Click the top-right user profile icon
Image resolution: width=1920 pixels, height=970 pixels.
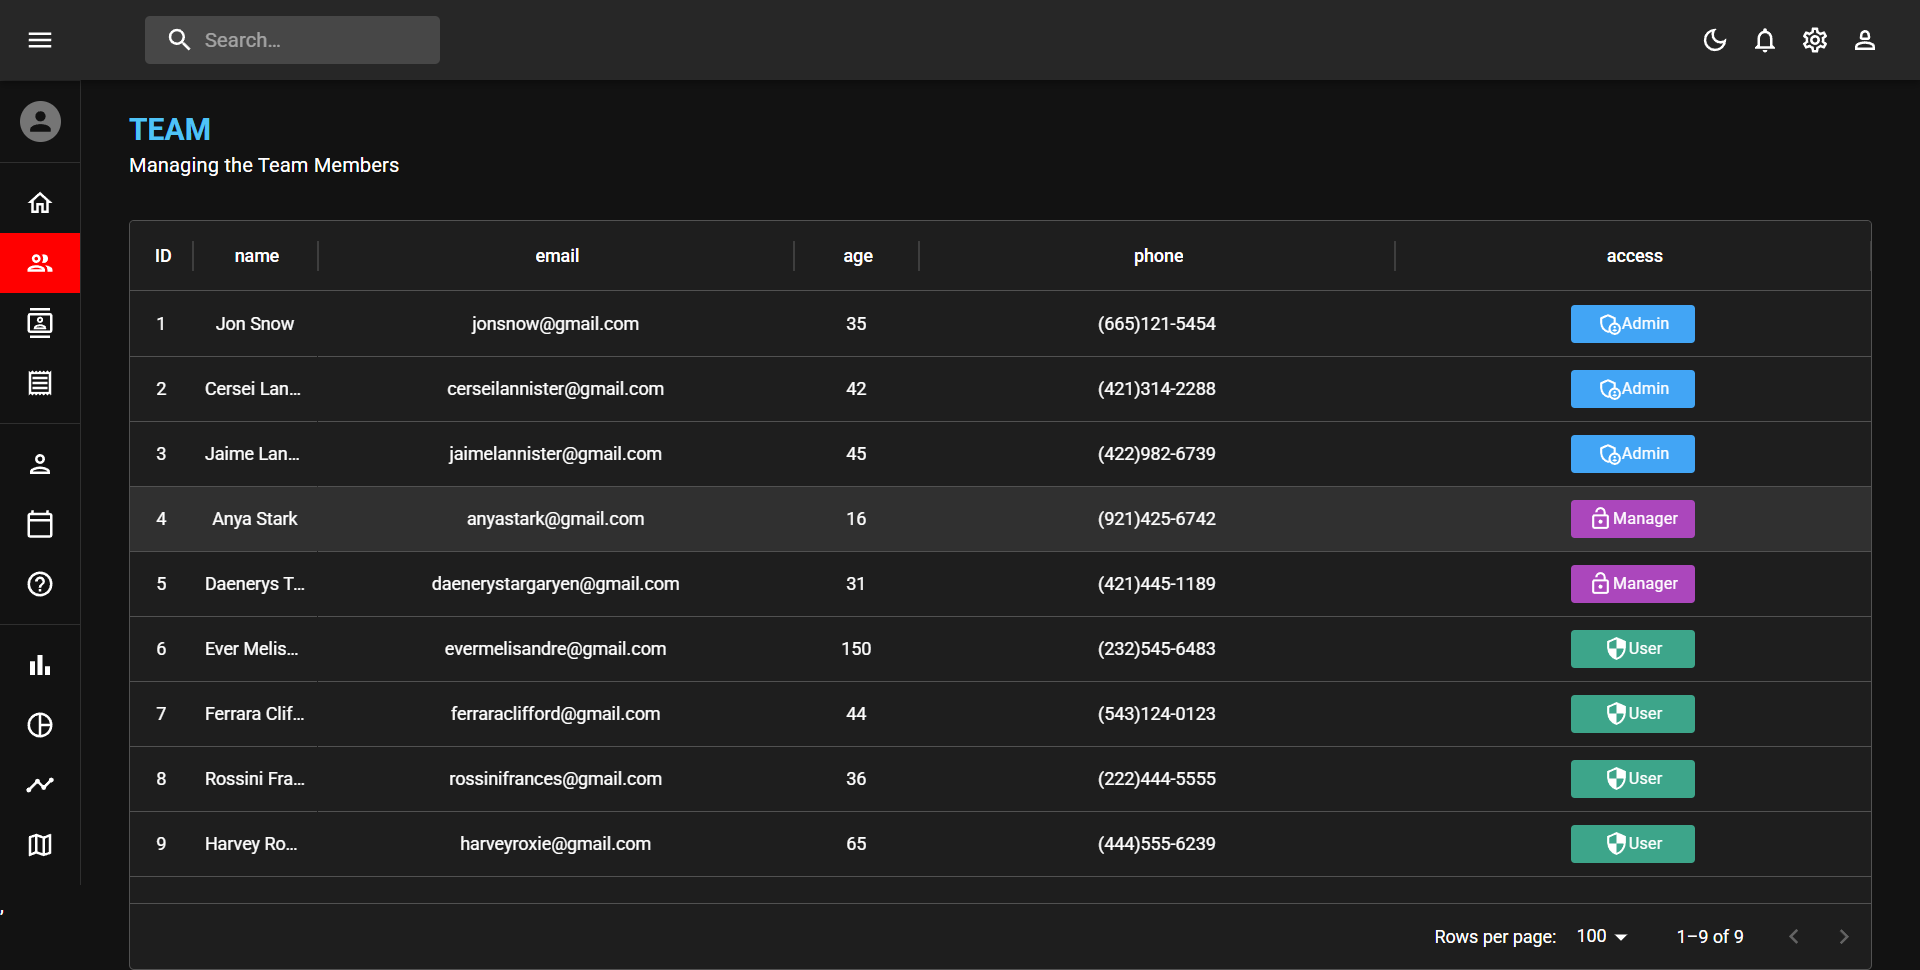pos(1864,40)
